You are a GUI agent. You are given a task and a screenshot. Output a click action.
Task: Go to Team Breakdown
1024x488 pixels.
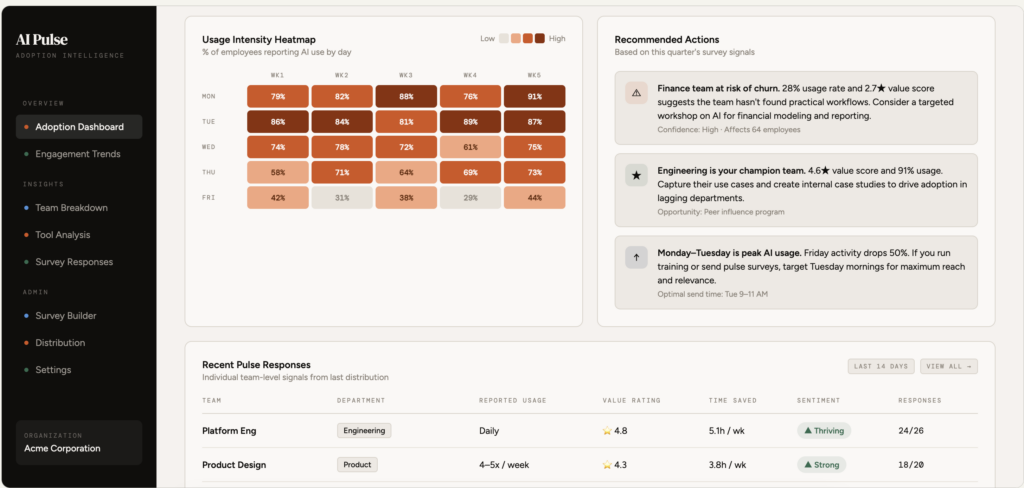(71, 208)
